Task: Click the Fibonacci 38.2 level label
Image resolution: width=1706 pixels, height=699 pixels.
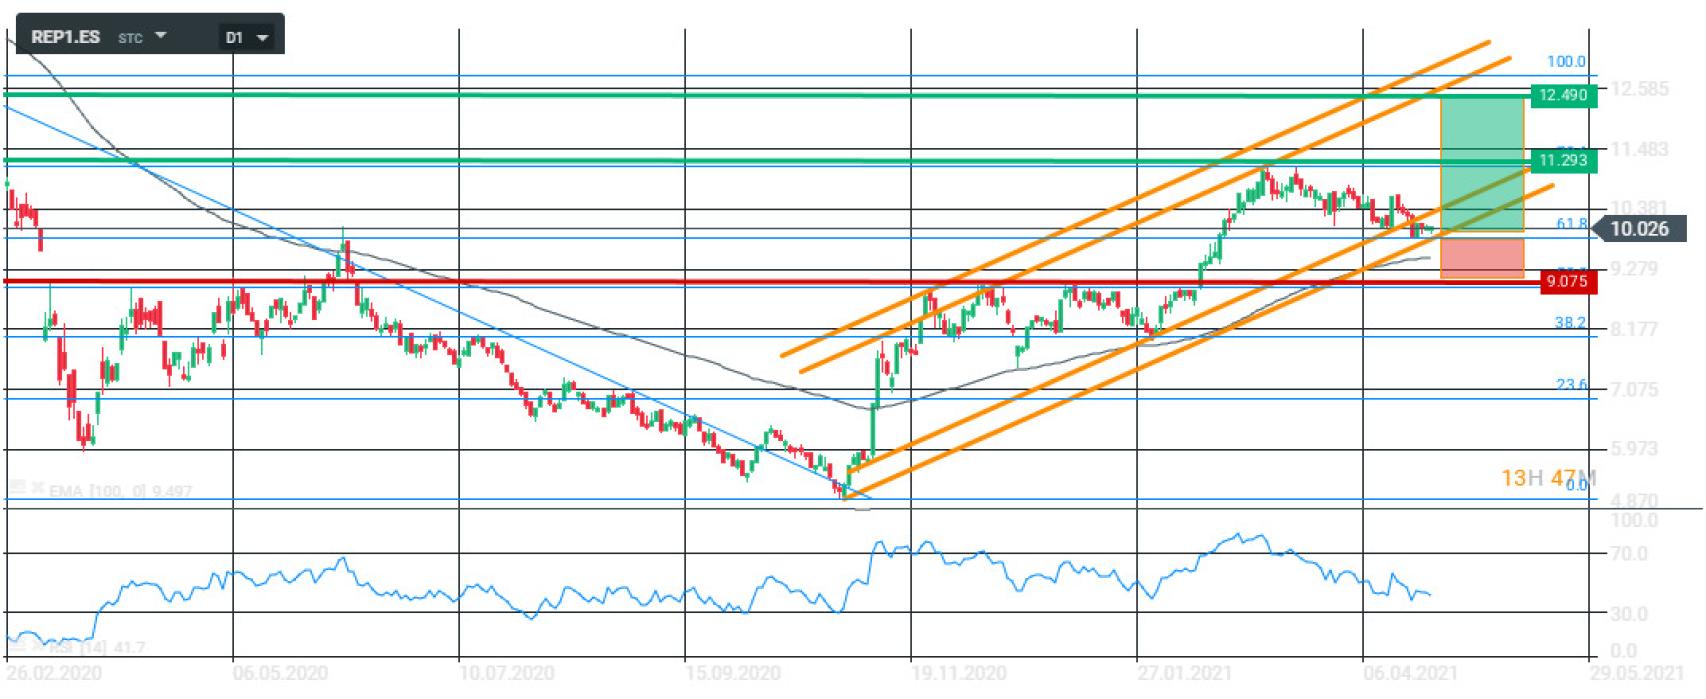Action: tap(1569, 323)
